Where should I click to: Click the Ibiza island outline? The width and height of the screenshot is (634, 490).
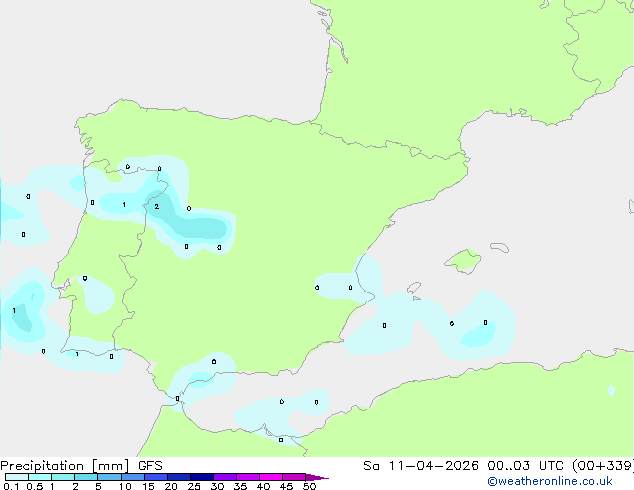coord(414,288)
